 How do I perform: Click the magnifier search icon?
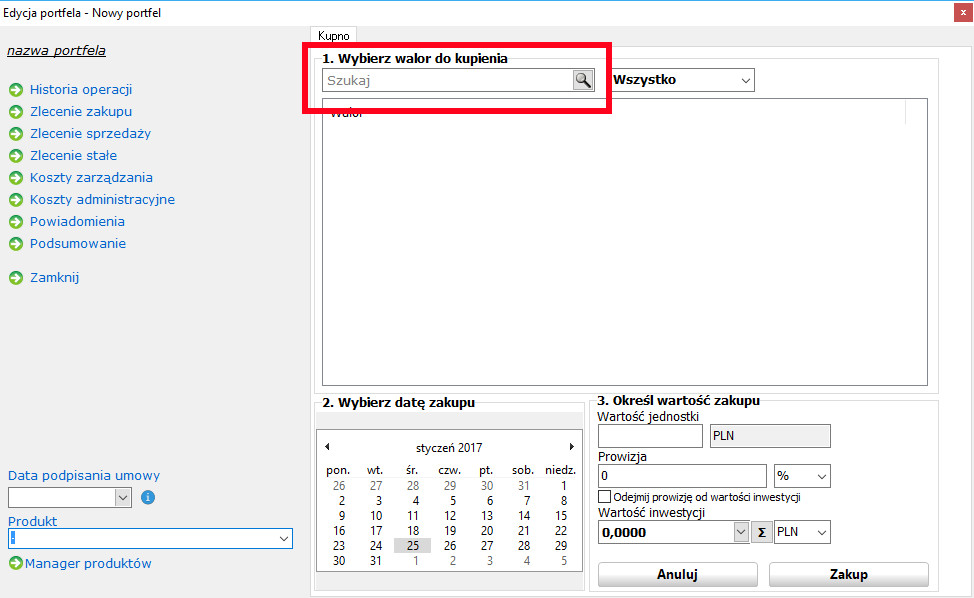[582, 81]
